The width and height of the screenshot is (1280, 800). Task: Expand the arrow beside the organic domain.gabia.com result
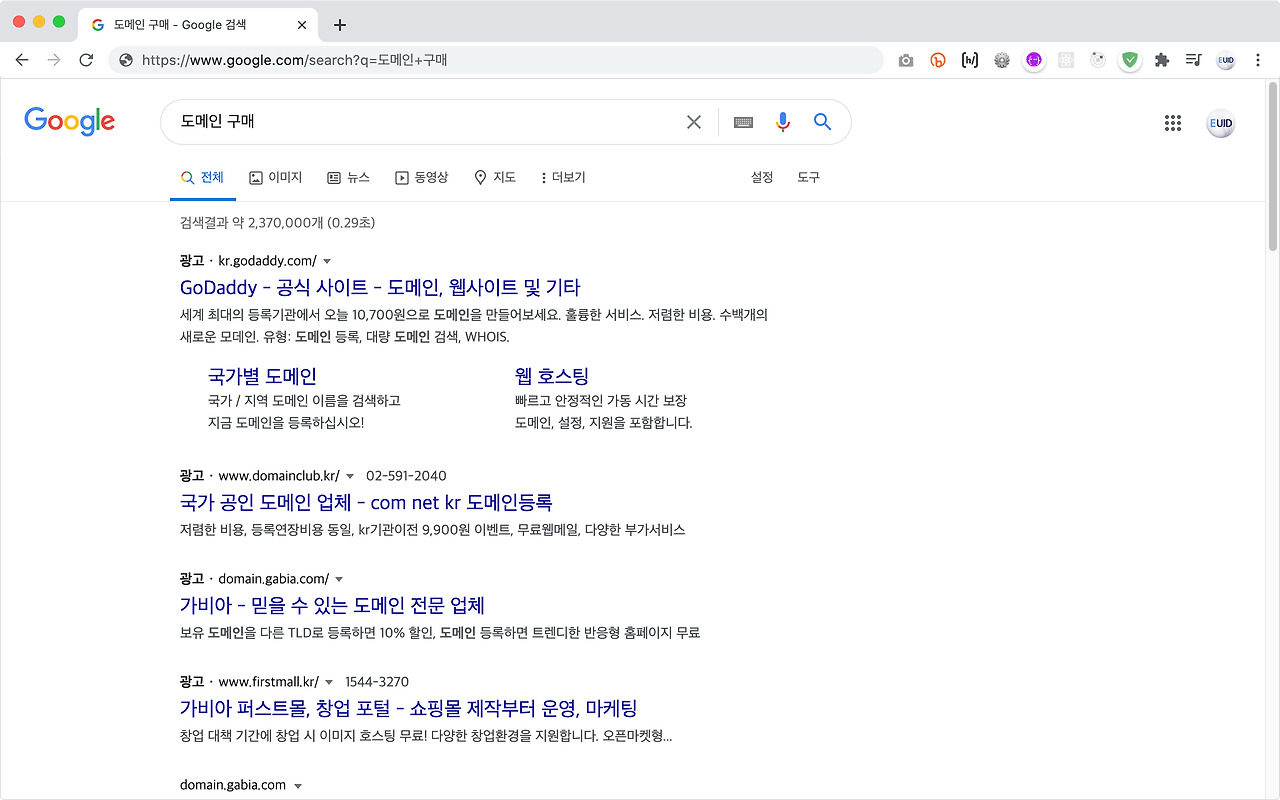click(x=297, y=787)
